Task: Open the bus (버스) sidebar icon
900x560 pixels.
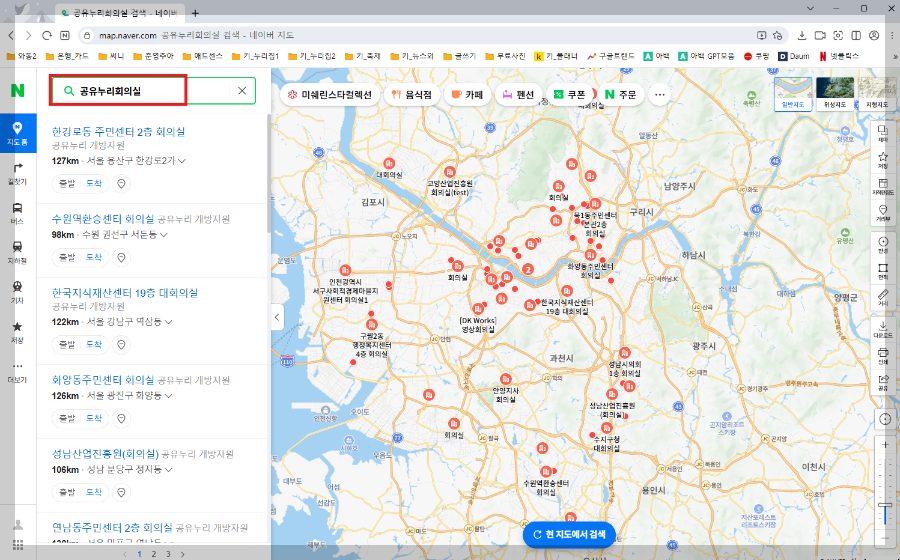Action: point(18,213)
